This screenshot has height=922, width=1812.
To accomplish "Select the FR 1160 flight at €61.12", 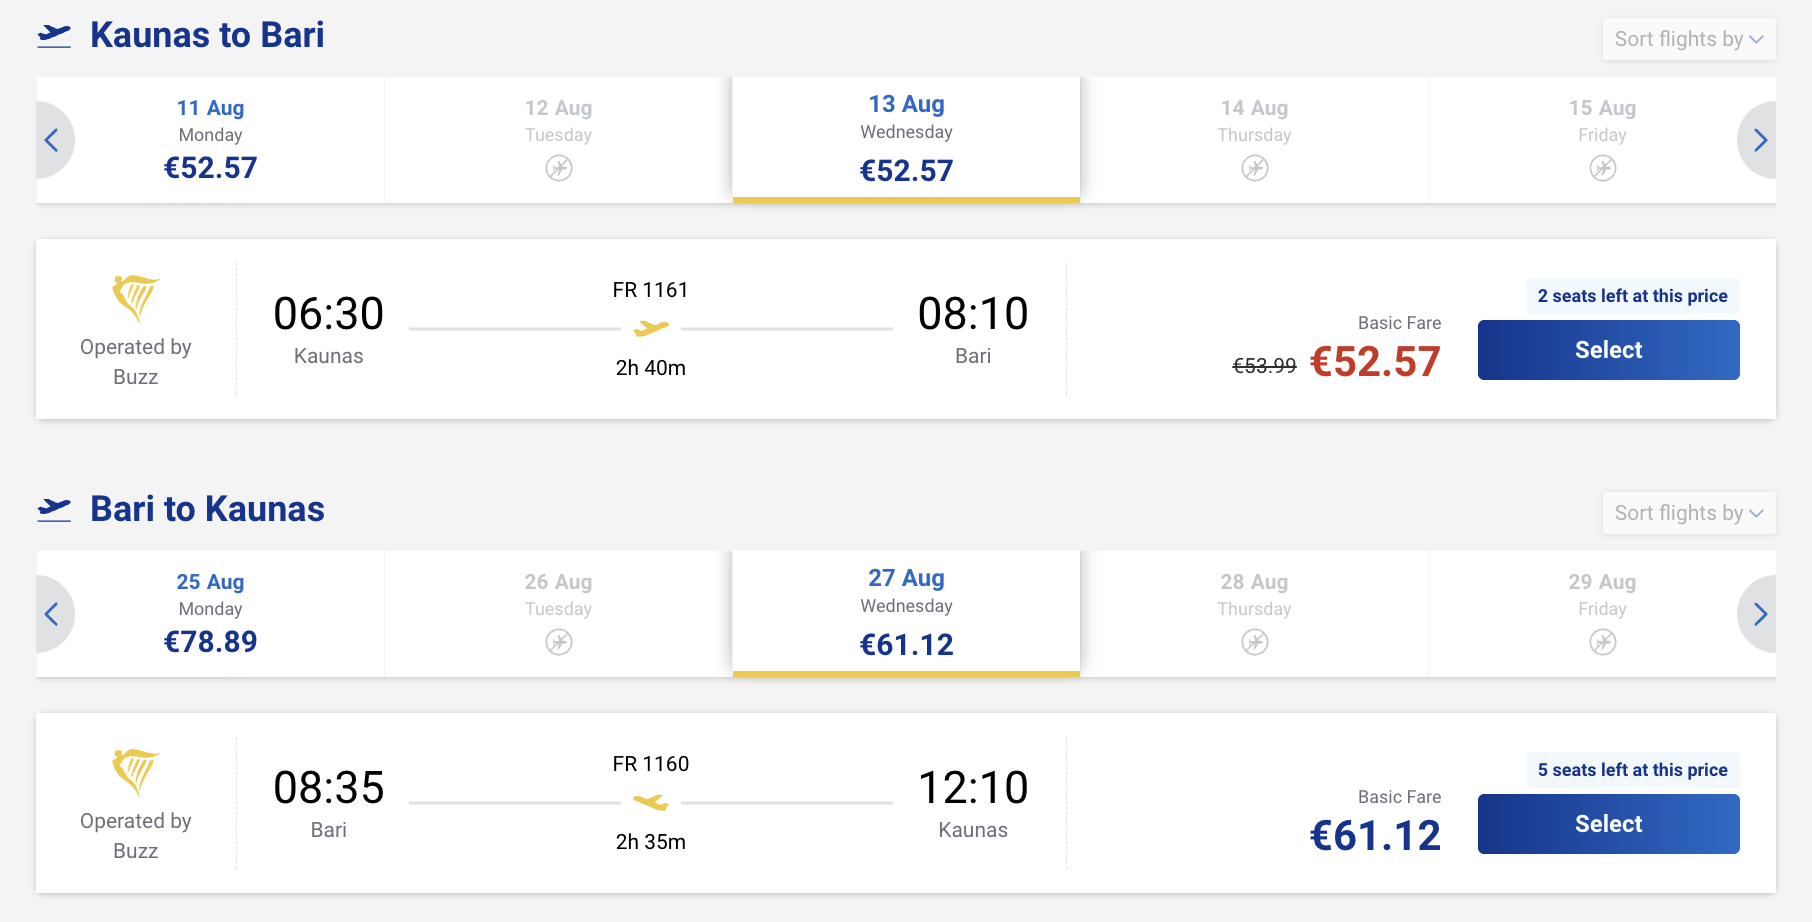I will pyautogui.click(x=1608, y=824).
